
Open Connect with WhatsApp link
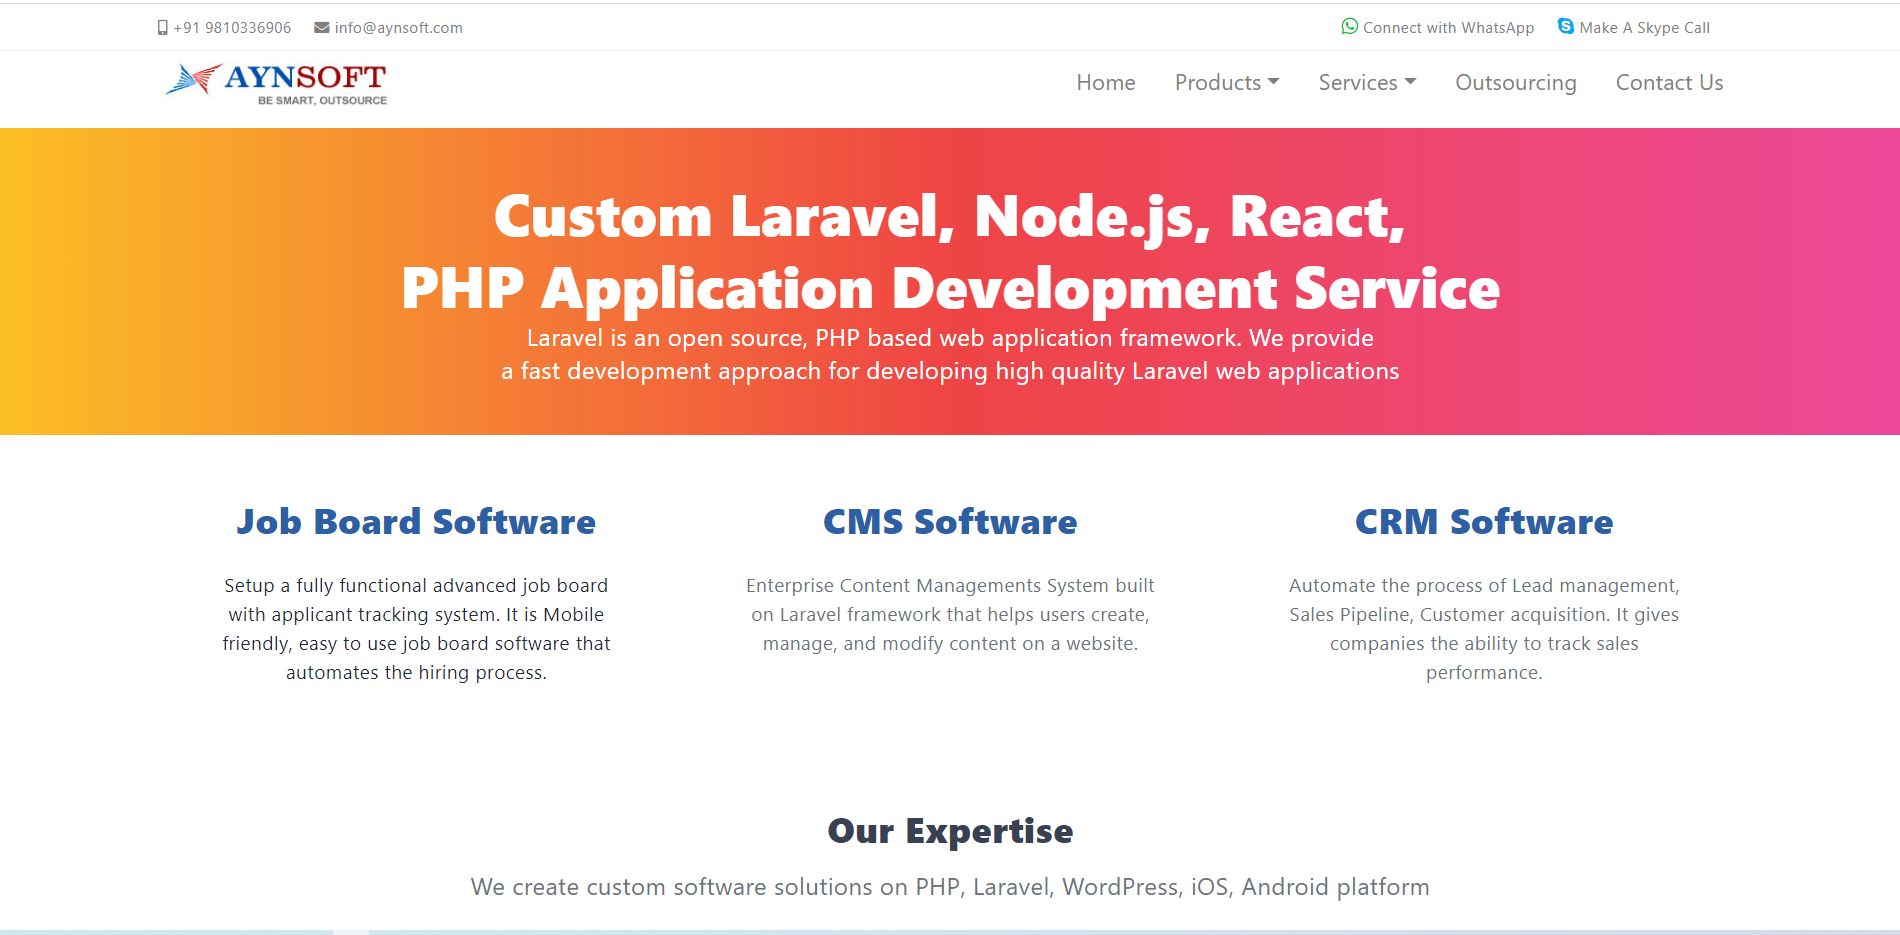[x=1448, y=28]
